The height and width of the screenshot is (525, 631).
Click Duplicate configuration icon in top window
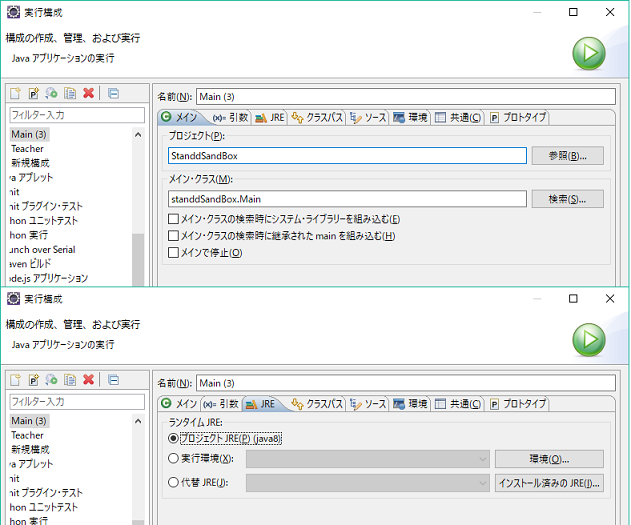click(x=70, y=93)
